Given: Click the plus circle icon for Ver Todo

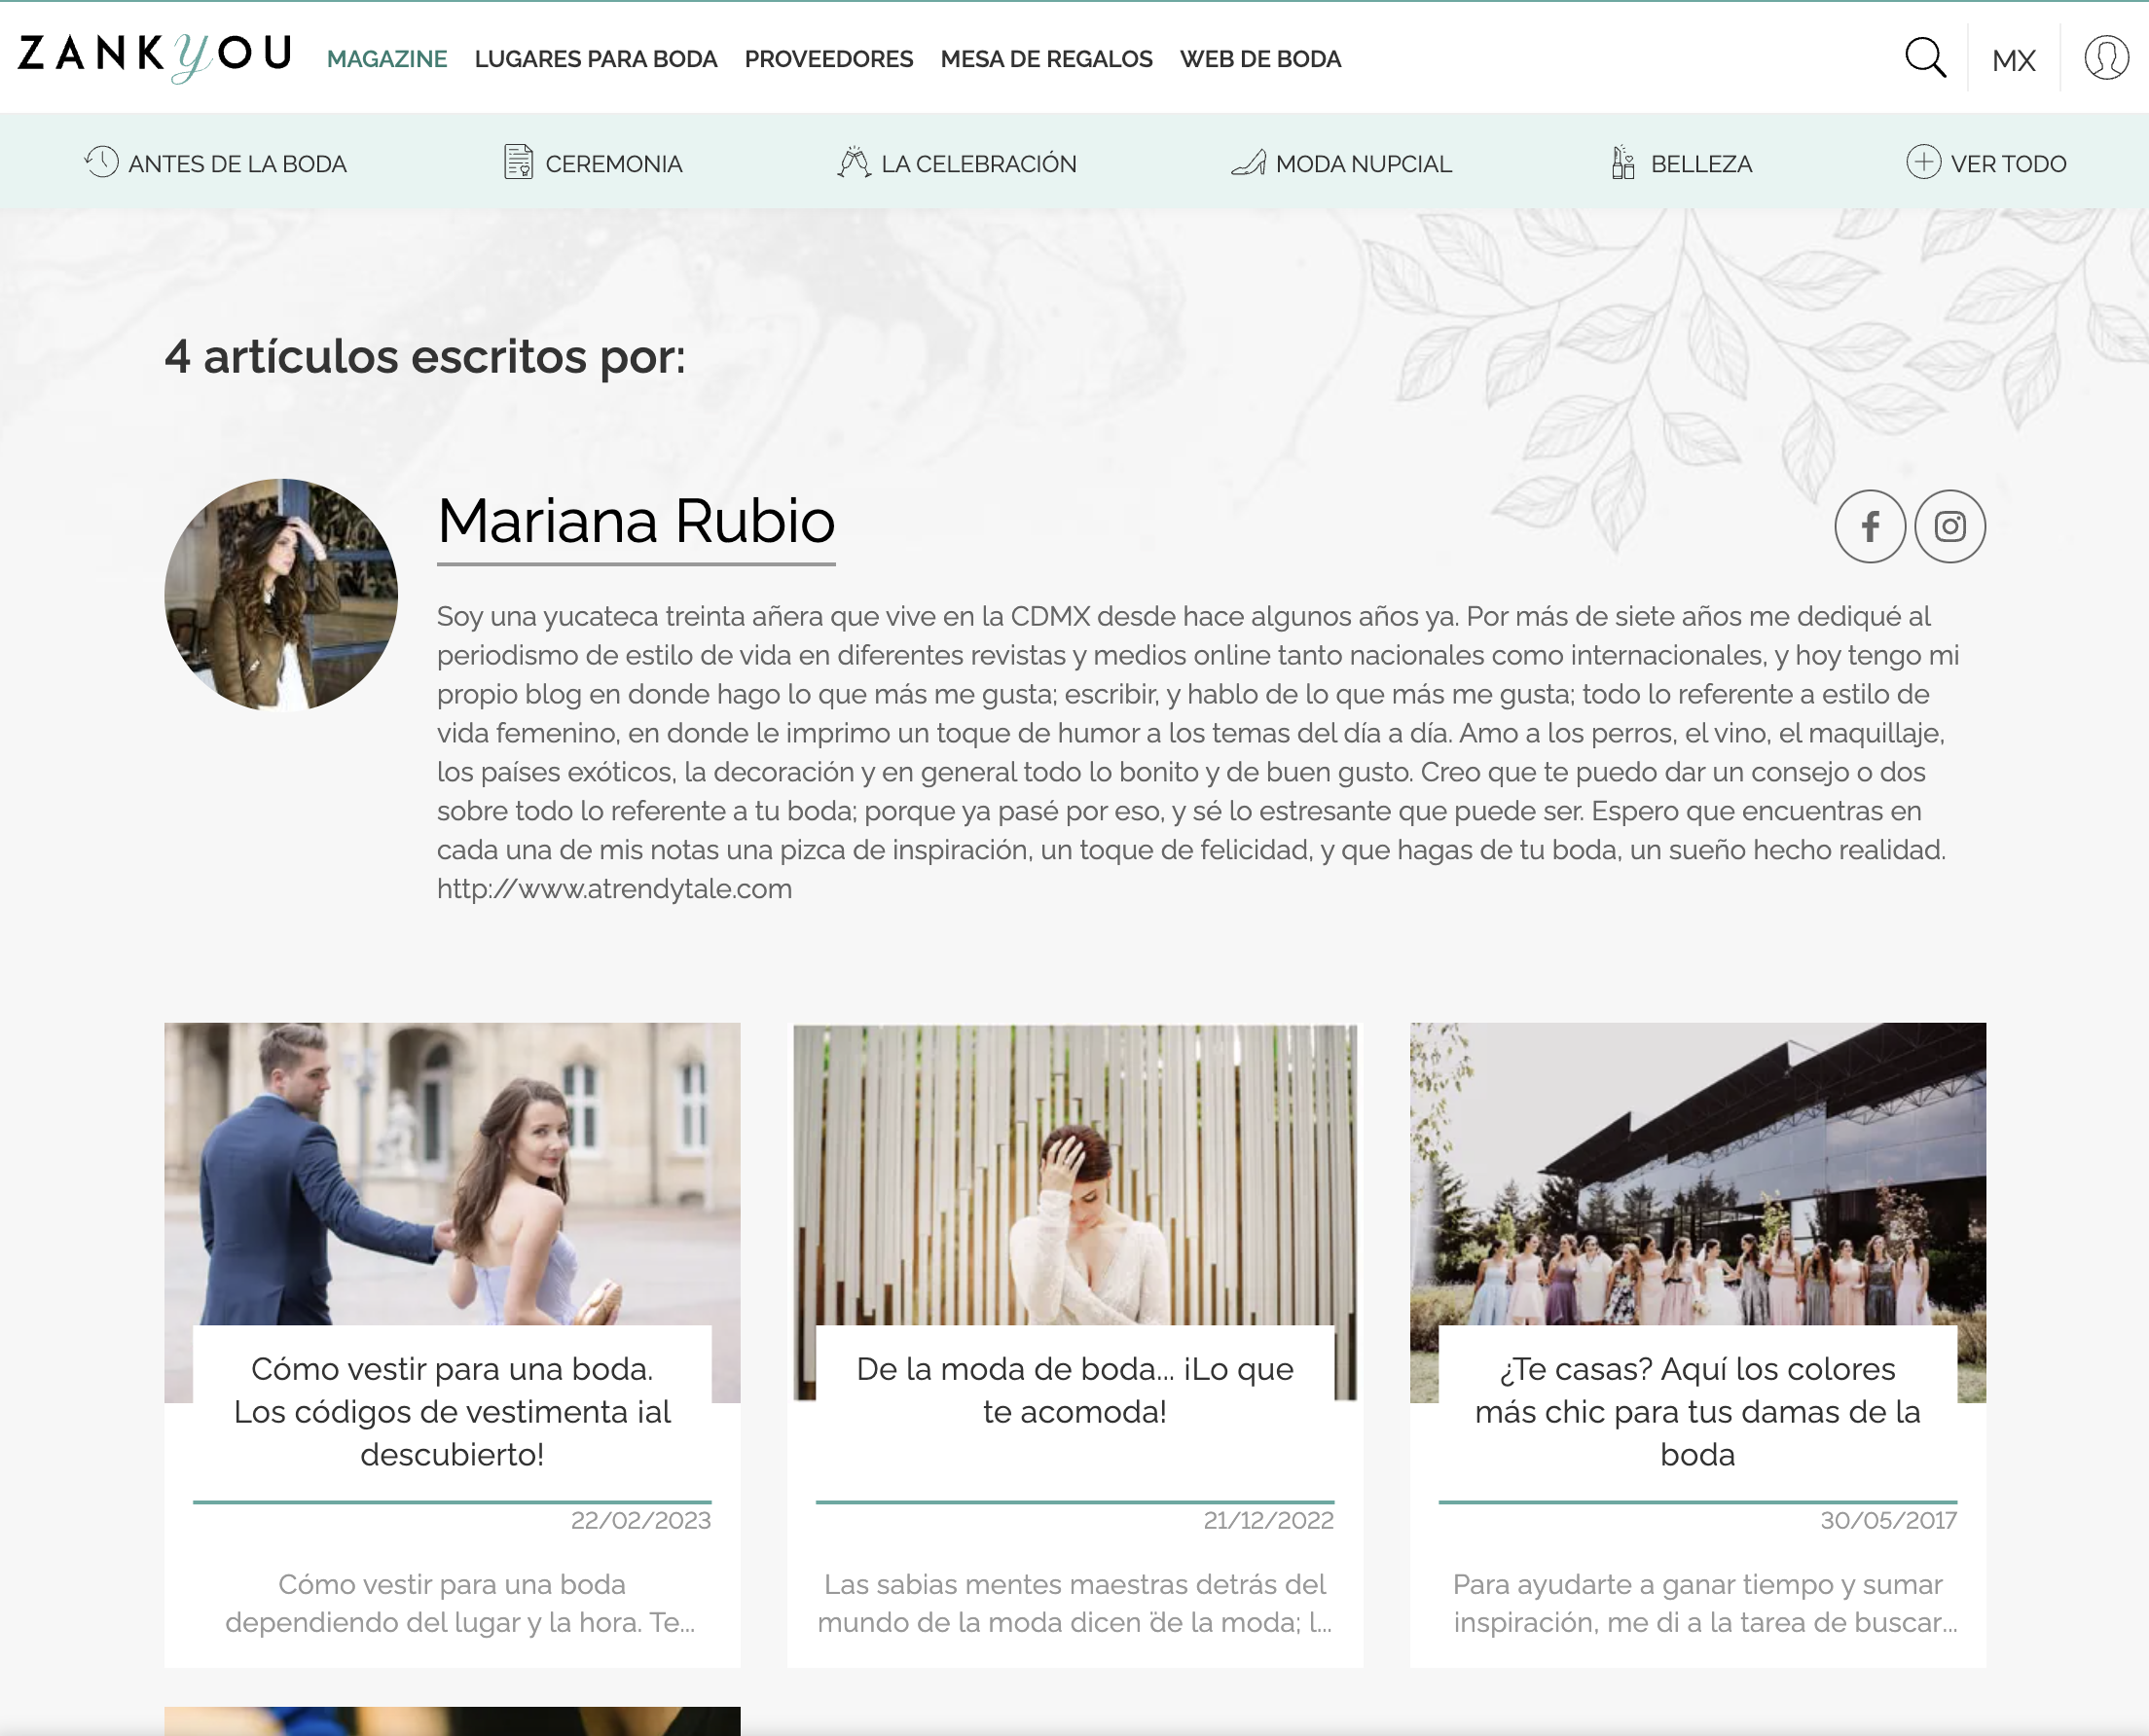Looking at the screenshot, I should tap(1924, 162).
